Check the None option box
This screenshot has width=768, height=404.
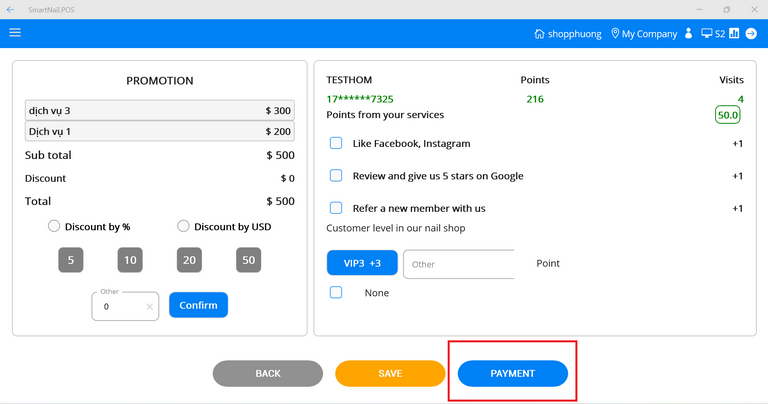coord(336,293)
